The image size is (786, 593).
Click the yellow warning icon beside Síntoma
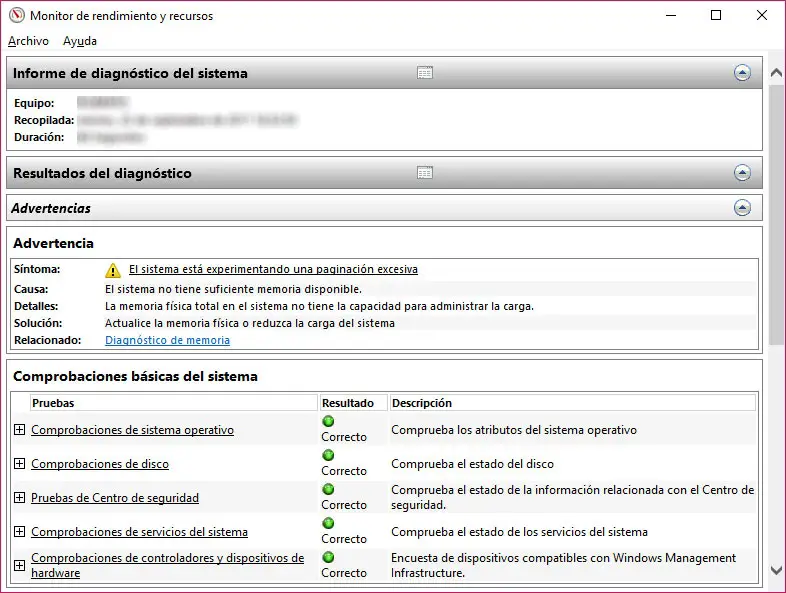coord(113,270)
